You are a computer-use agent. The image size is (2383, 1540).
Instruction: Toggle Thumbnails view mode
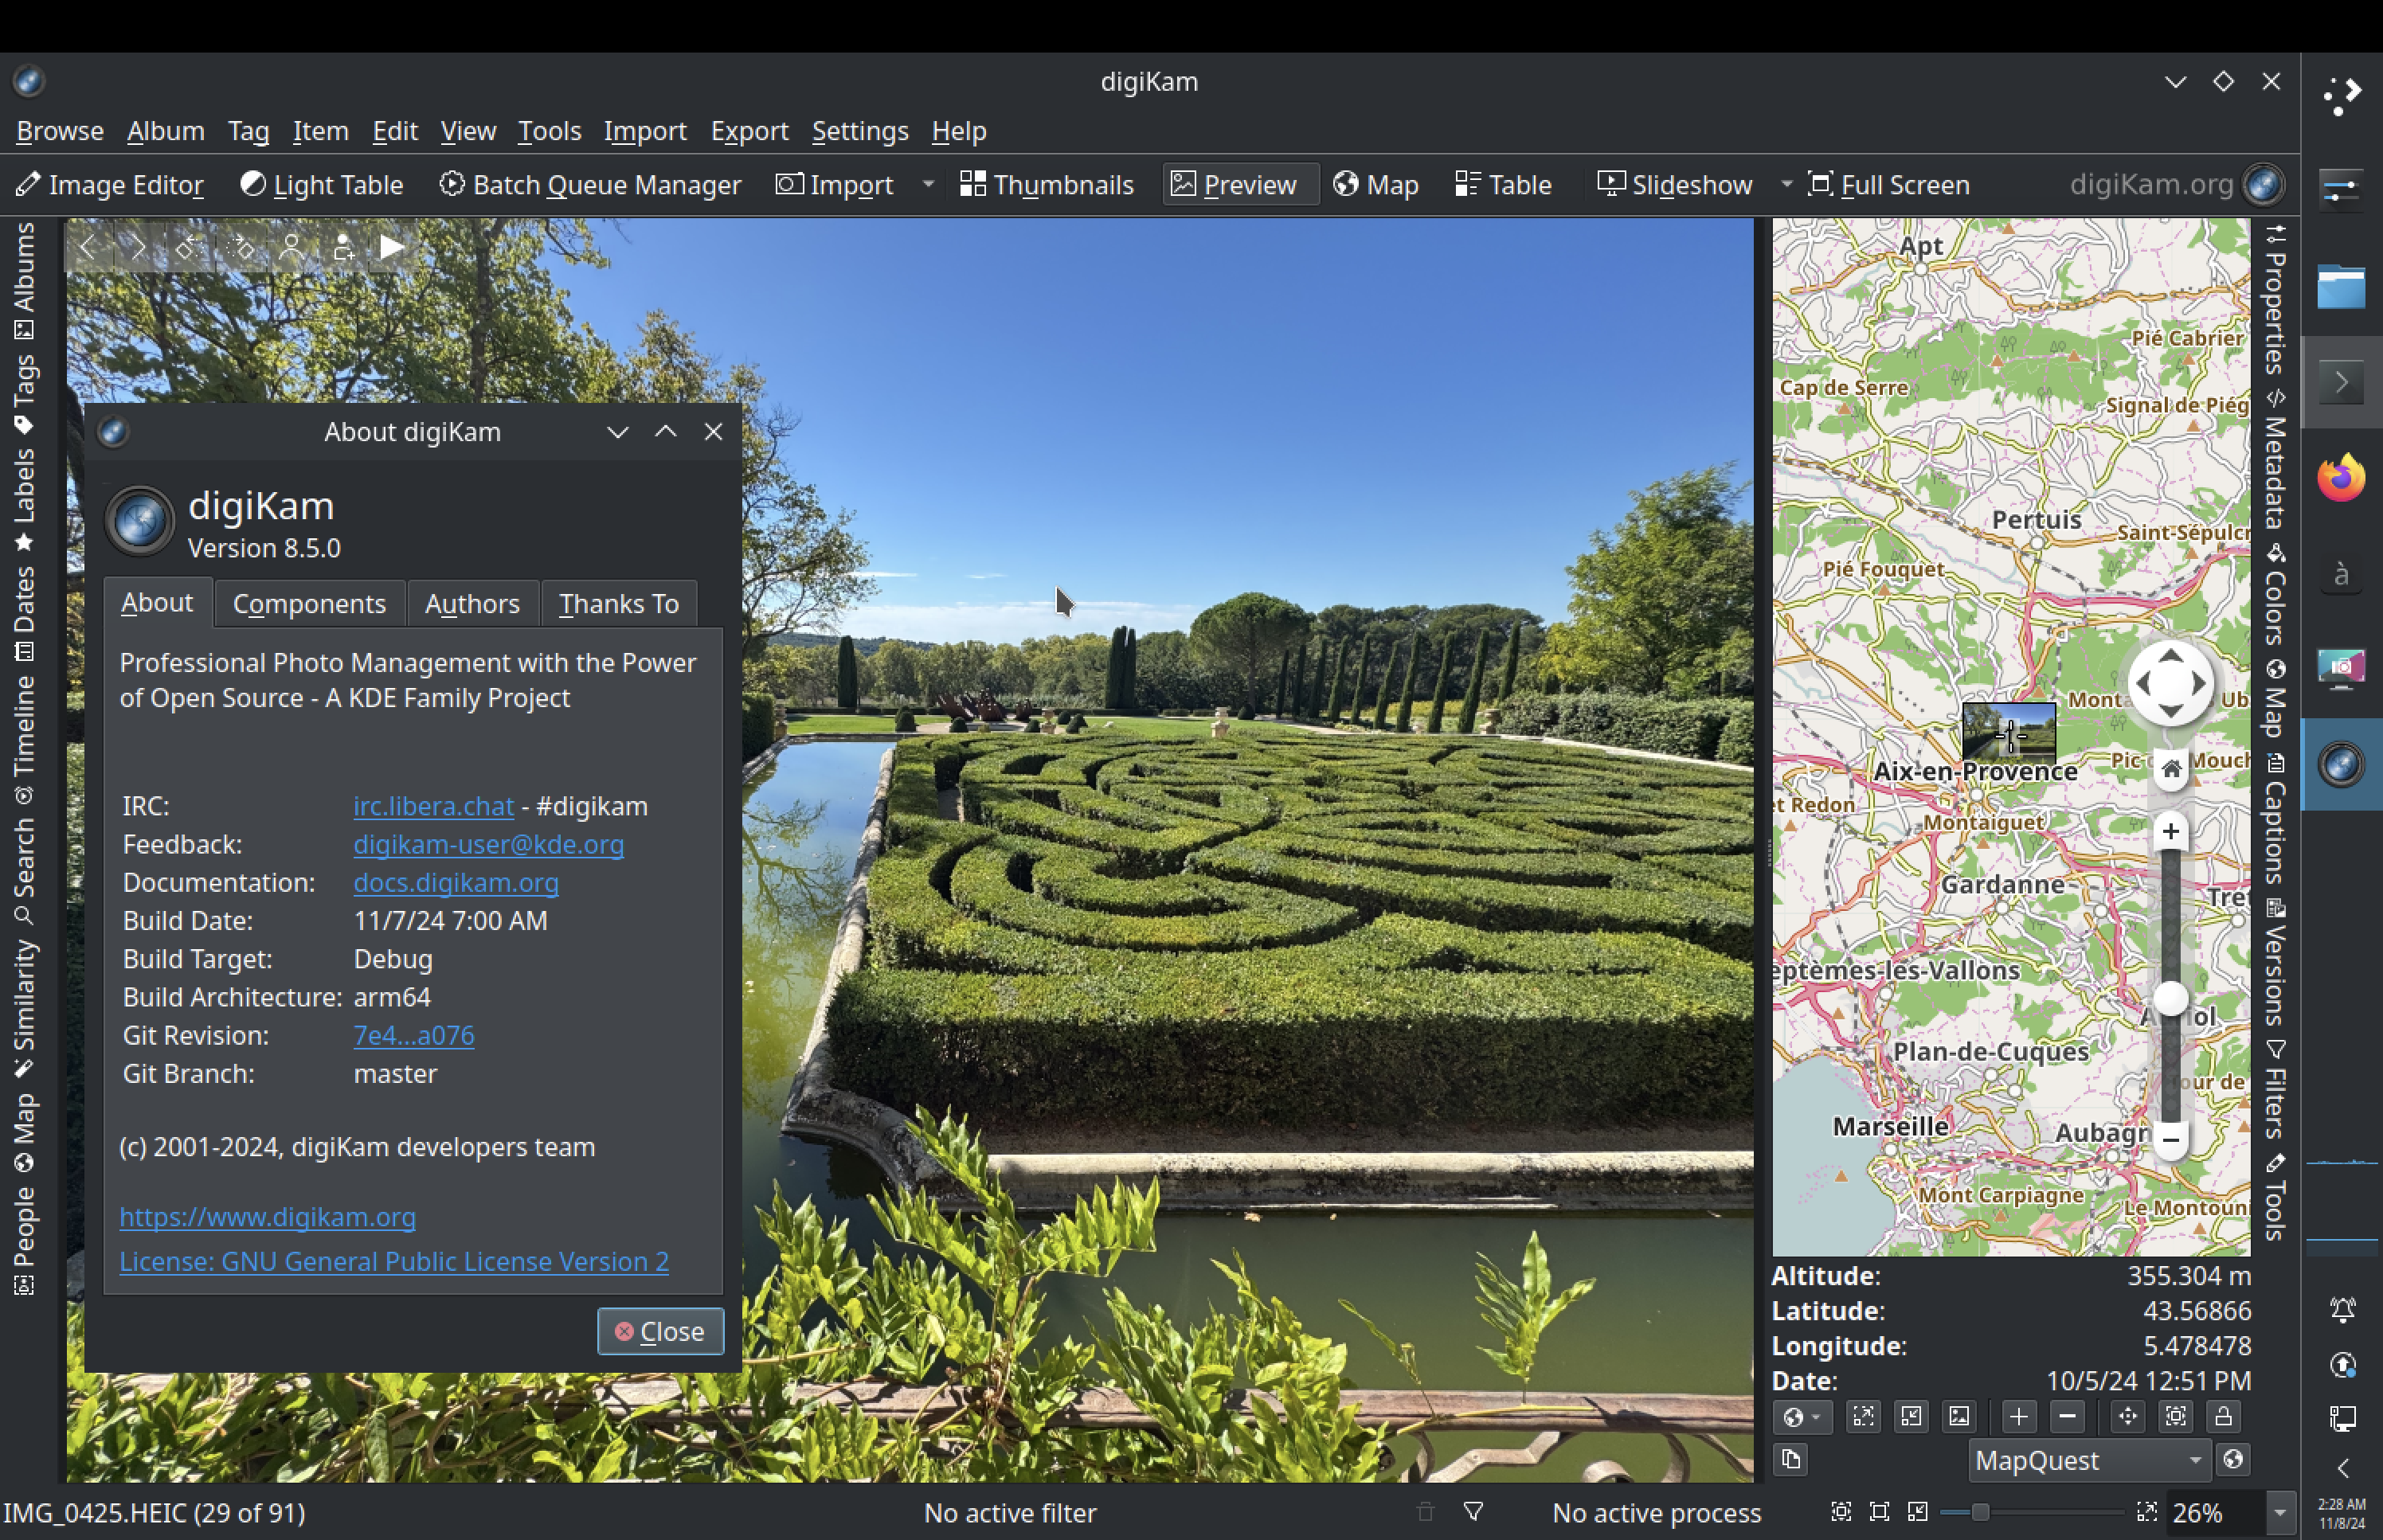1046,185
